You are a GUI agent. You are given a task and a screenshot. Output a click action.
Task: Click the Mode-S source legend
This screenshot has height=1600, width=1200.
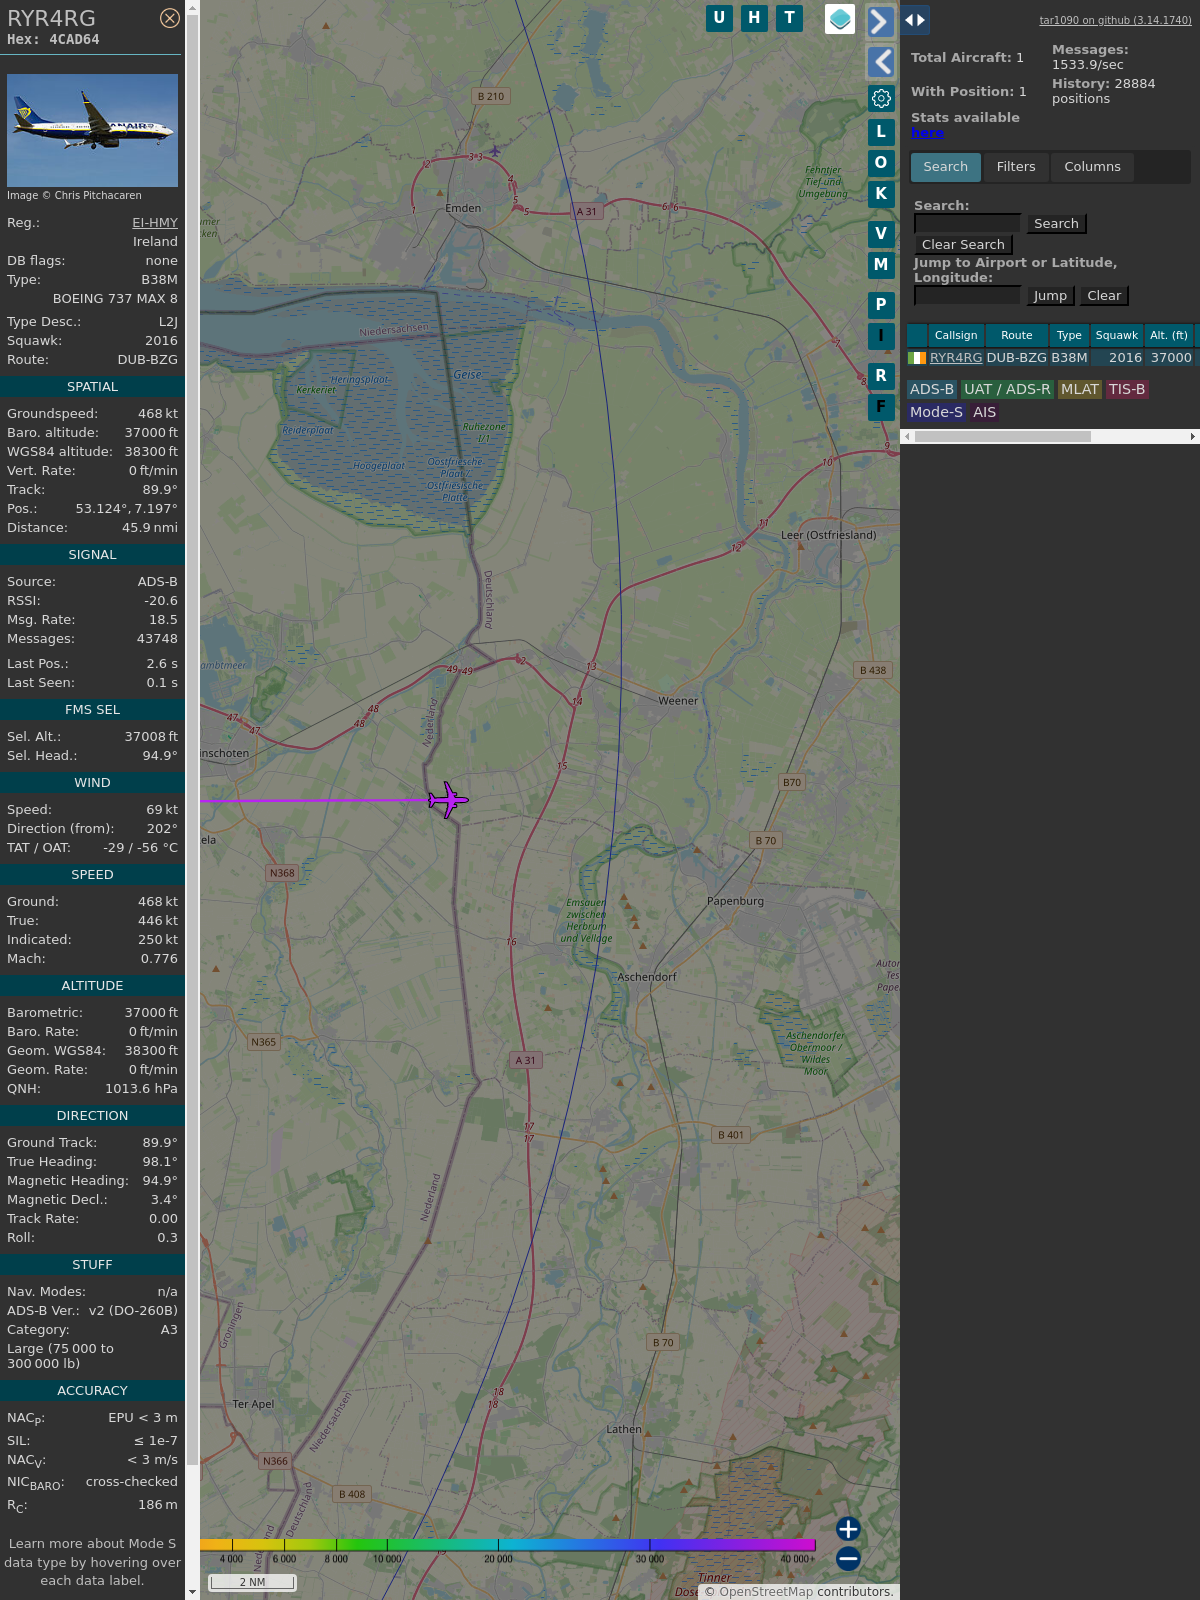click(x=936, y=412)
